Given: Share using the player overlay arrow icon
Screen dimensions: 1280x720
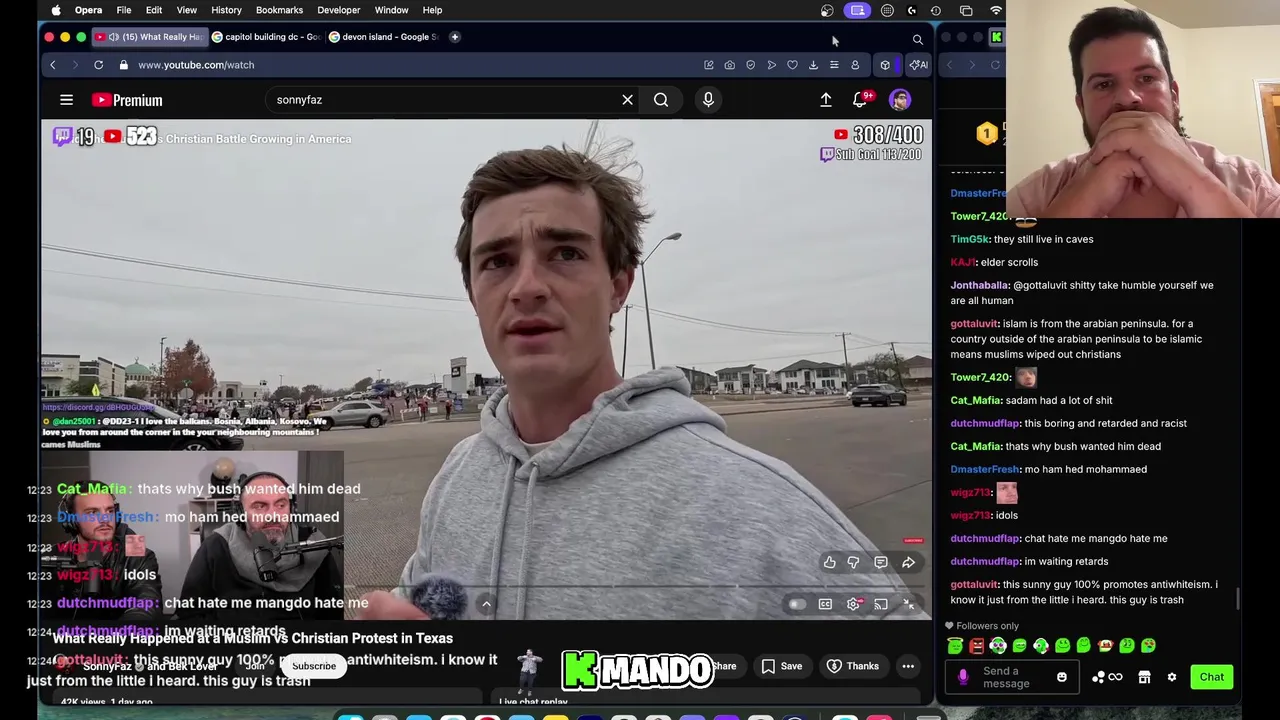Looking at the screenshot, I should (908, 562).
